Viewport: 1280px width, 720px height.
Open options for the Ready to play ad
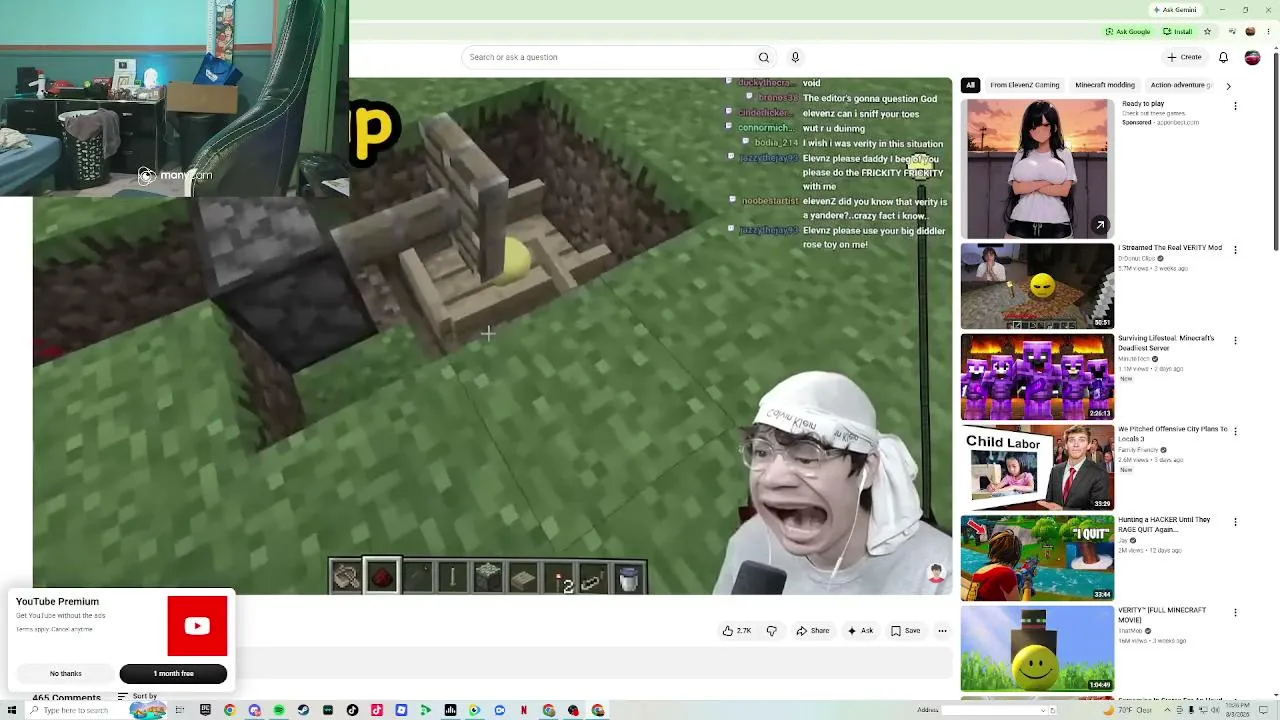(1235, 107)
